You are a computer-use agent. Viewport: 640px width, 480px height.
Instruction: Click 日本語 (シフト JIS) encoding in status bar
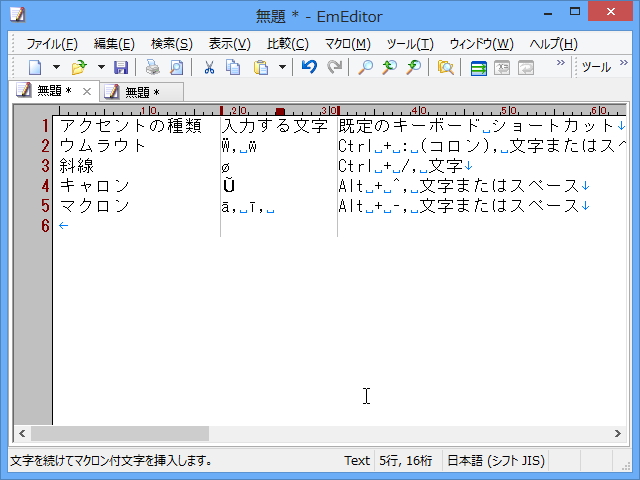(496, 460)
